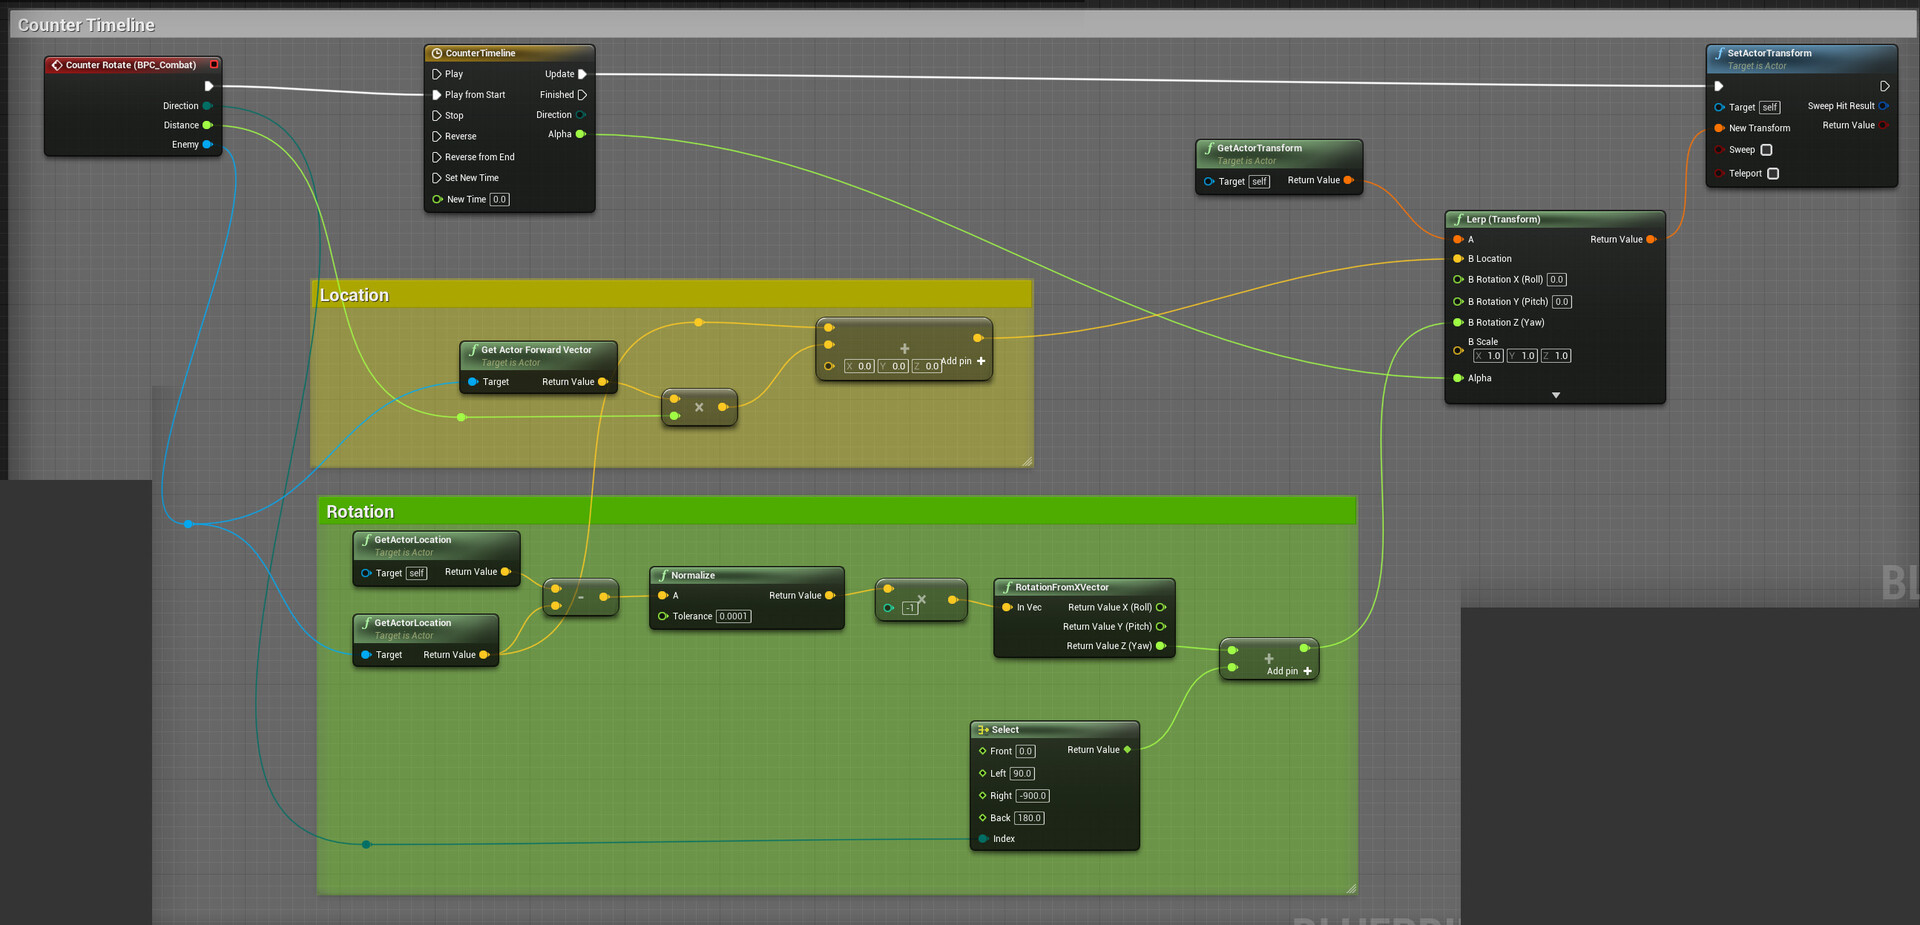Click the New Transform pin on SetActorTransform

1719,128
